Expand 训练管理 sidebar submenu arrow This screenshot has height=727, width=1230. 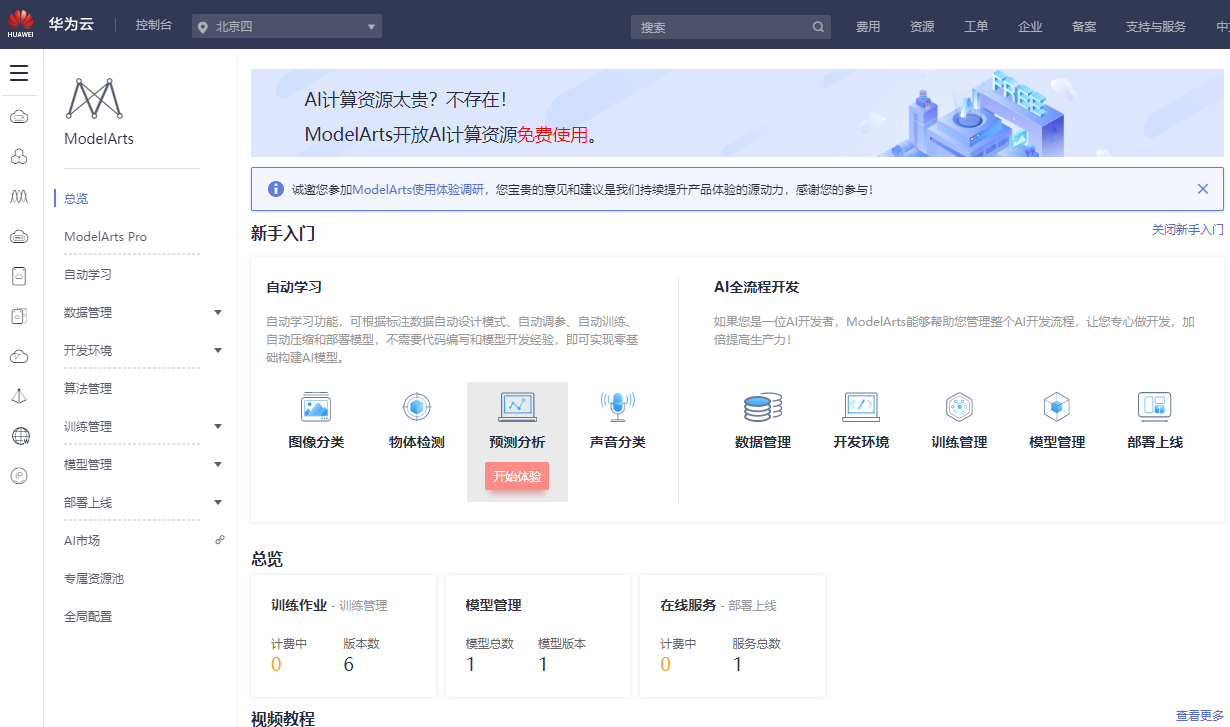click(218, 427)
